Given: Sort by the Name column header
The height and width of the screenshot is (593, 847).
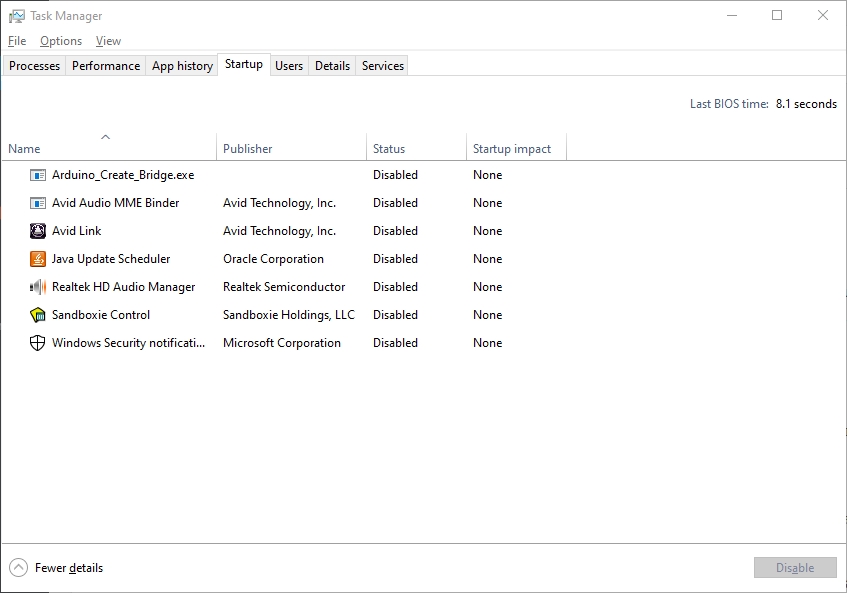Looking at the screenshot, I should click(x=109, y=146).
